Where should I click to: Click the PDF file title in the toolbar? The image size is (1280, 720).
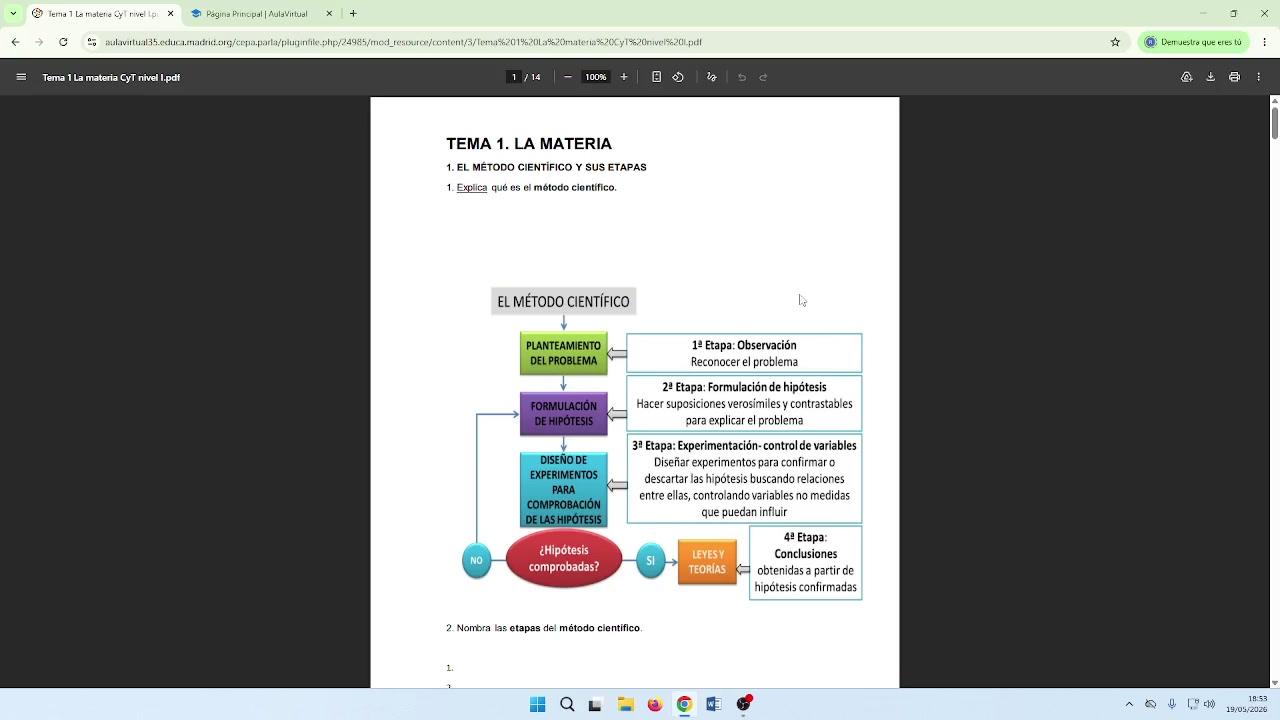111,77
